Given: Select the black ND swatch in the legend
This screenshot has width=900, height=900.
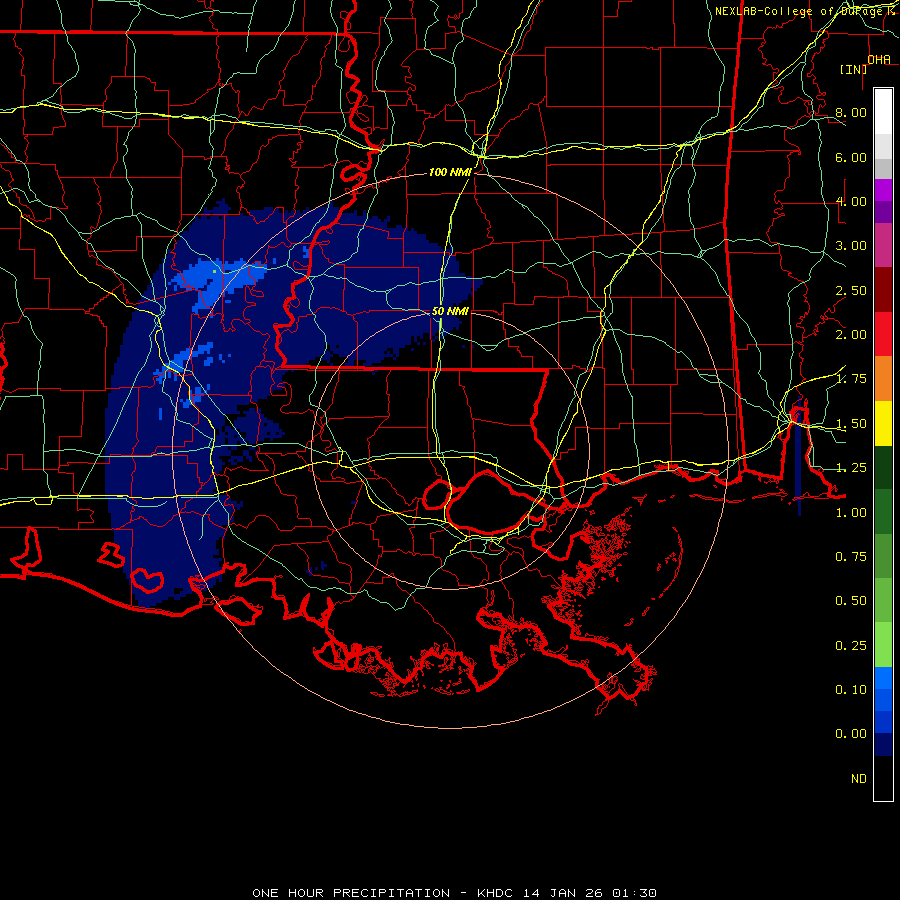Looking at the screenshot, I should [883, 778].
